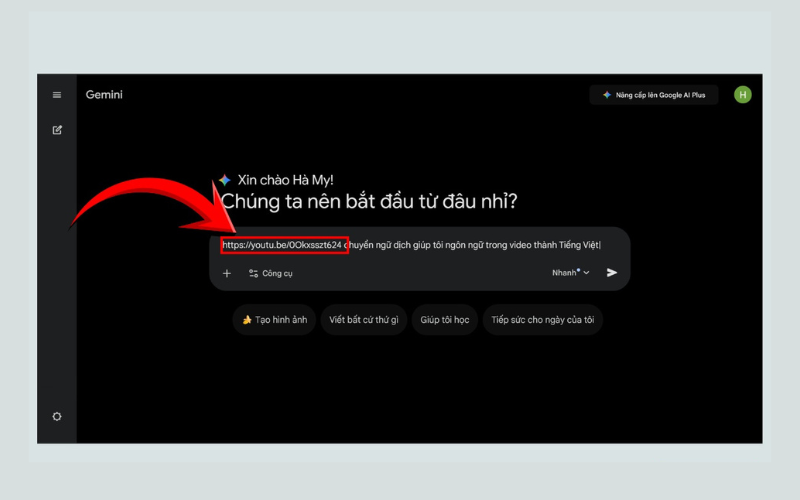800x500 pixels.
Task: Send the prompt with arrow icon
Action: 612,272
